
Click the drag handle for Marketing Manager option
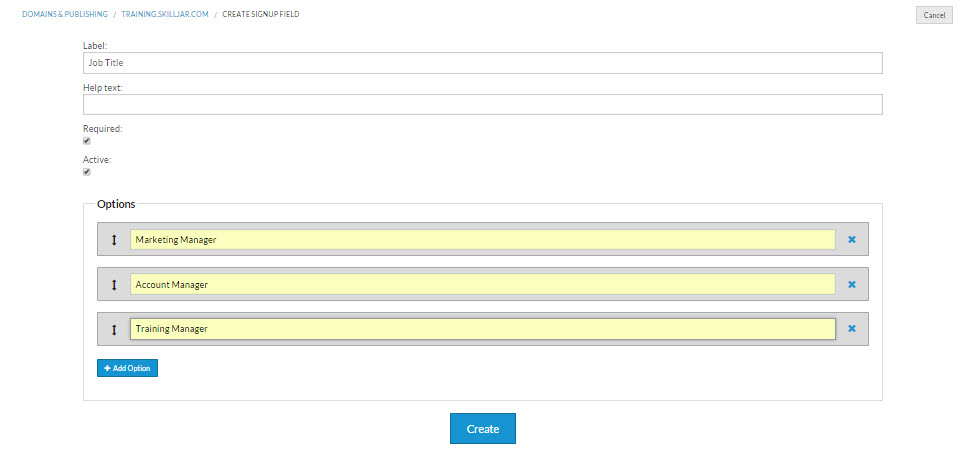click(114, 240)
